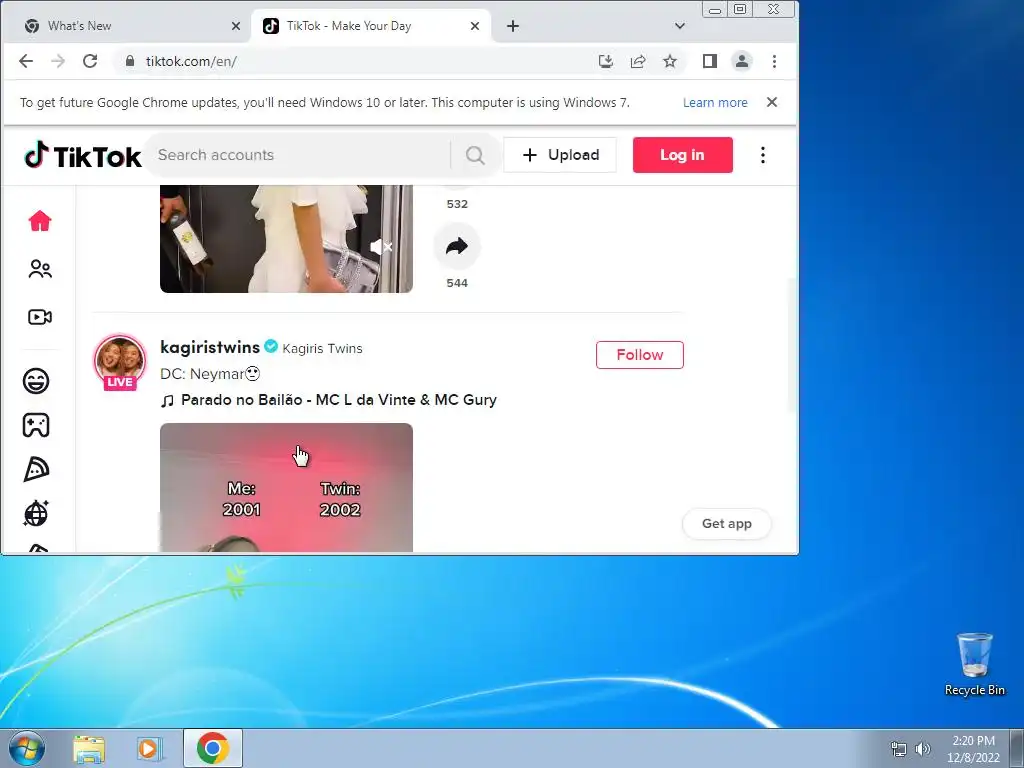Close the TikTok tab

[x=475, y=26]
